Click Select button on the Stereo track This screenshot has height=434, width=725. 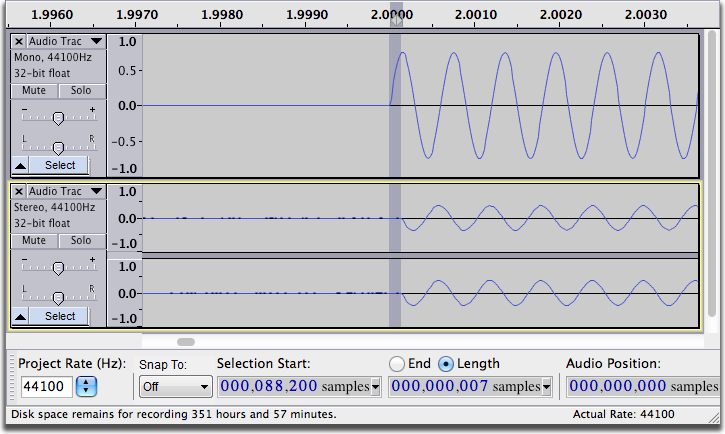[x=60, y=316]
